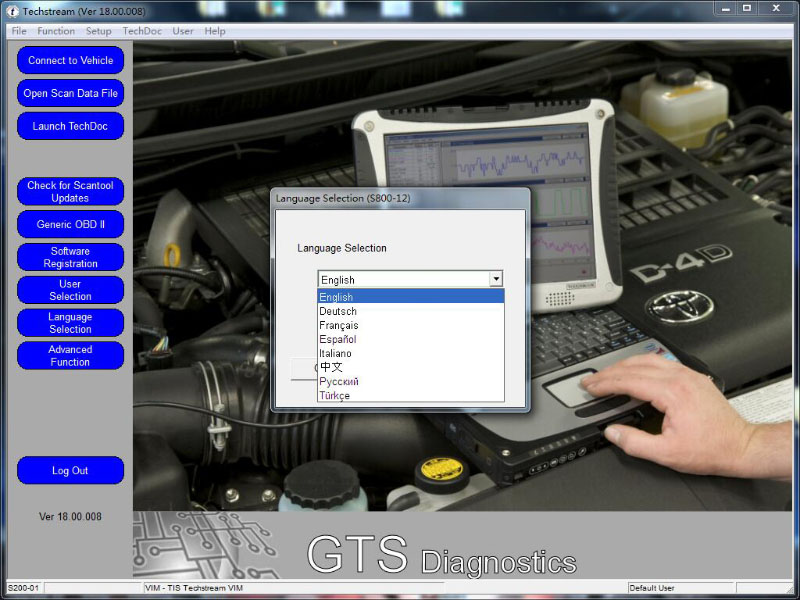This screenshot has width=800, height=600.
Task: Open the Setup menu
Action: click(x=99, y=31)
